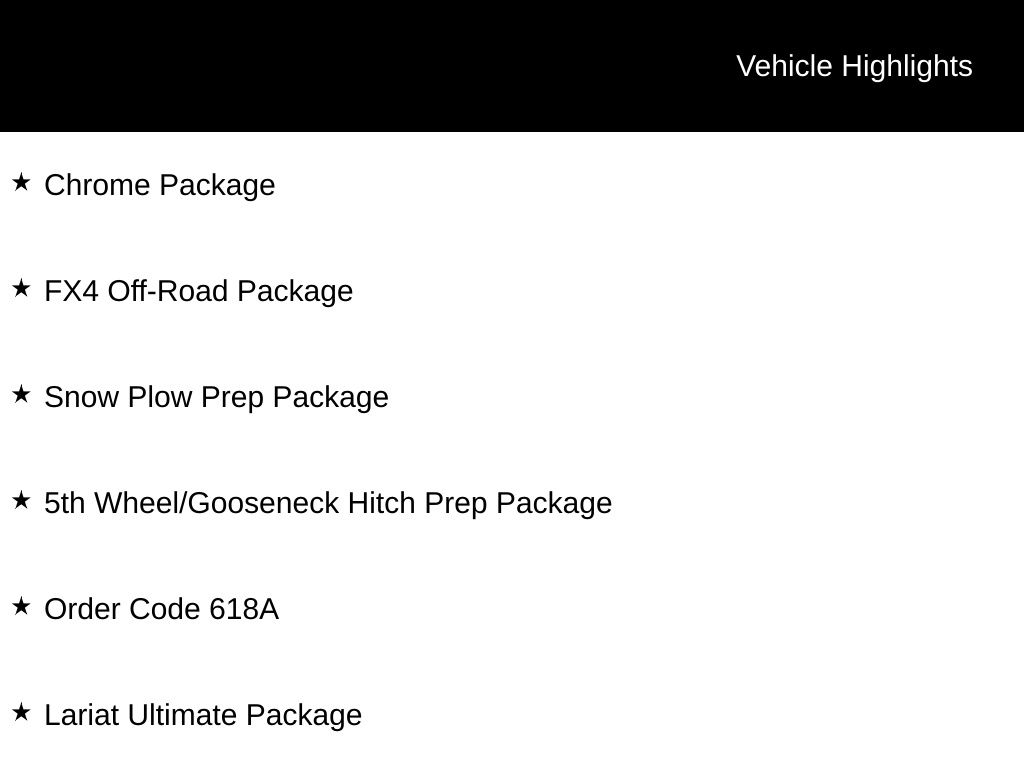Select the star beside Order Code 618A
The image size is (1024, 768).
(x=21, y=606)
